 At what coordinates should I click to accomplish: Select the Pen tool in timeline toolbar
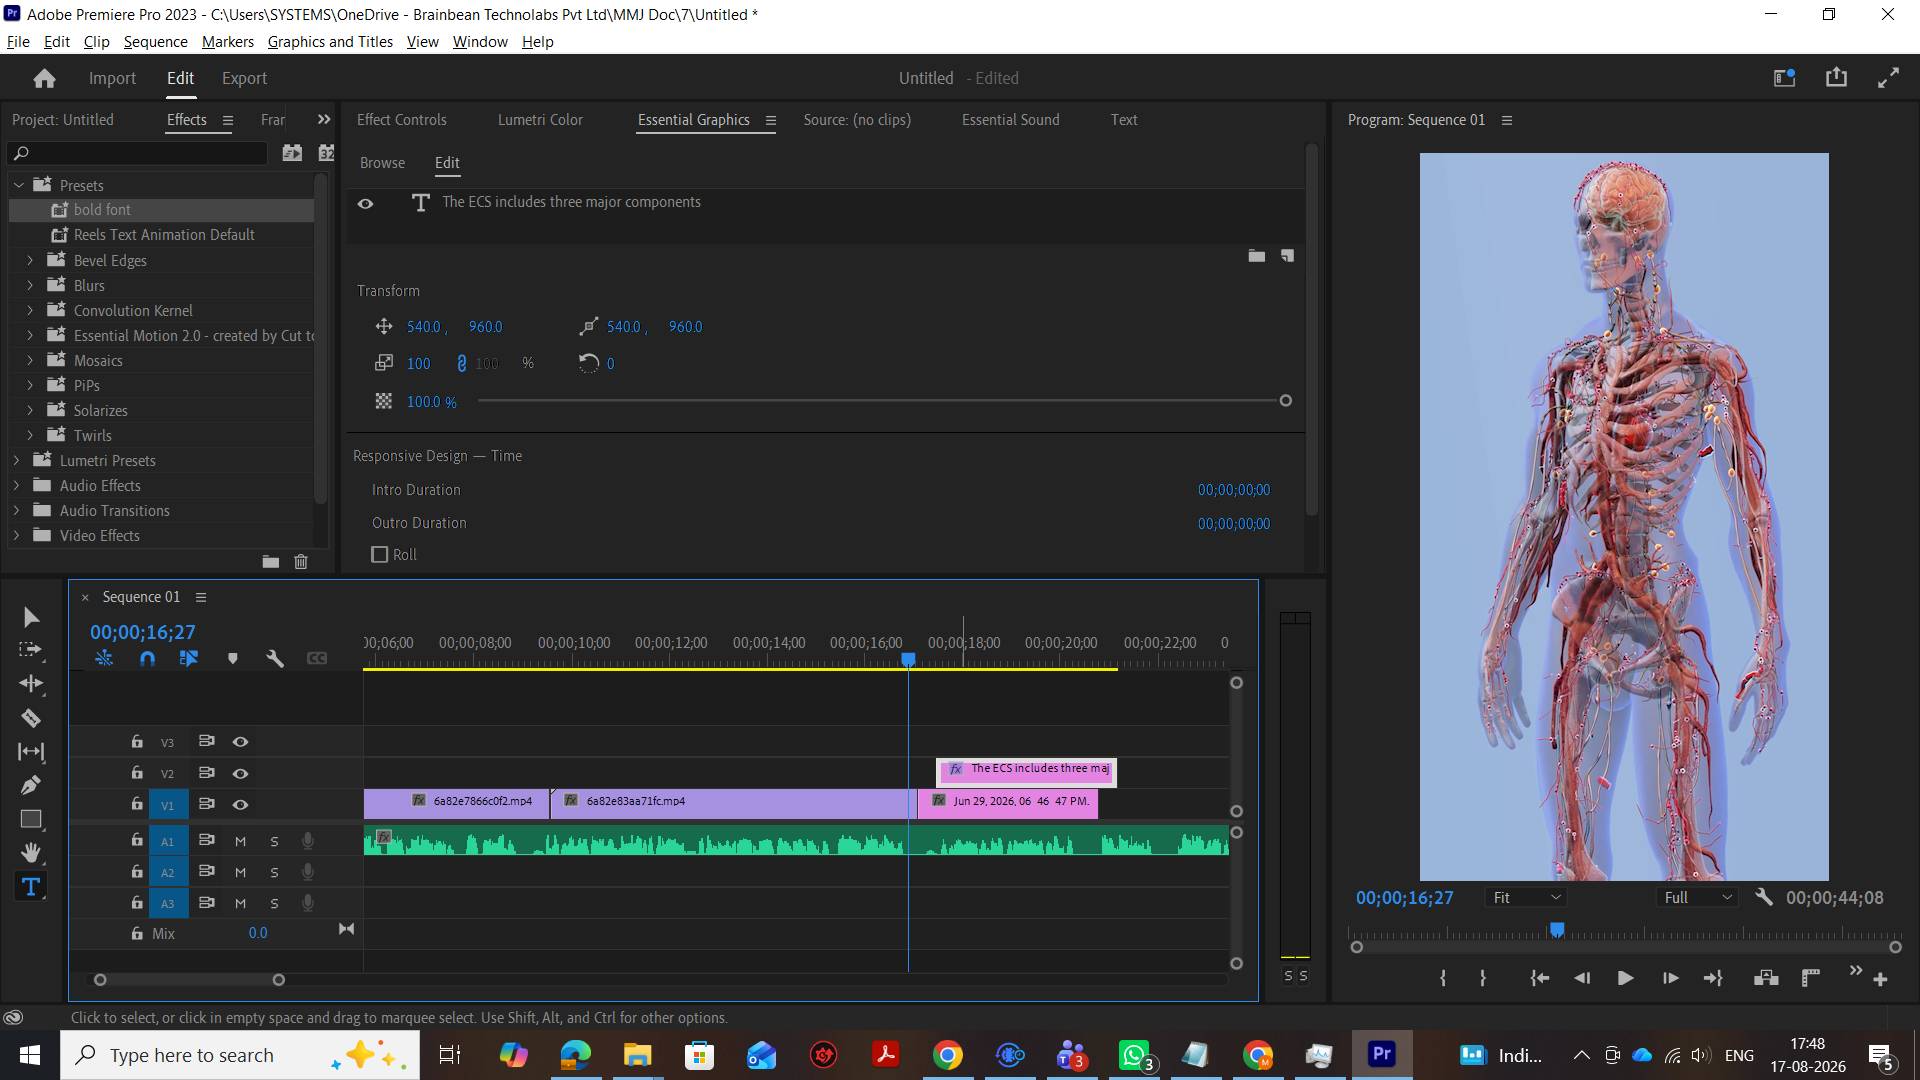(x=31, y=785)
